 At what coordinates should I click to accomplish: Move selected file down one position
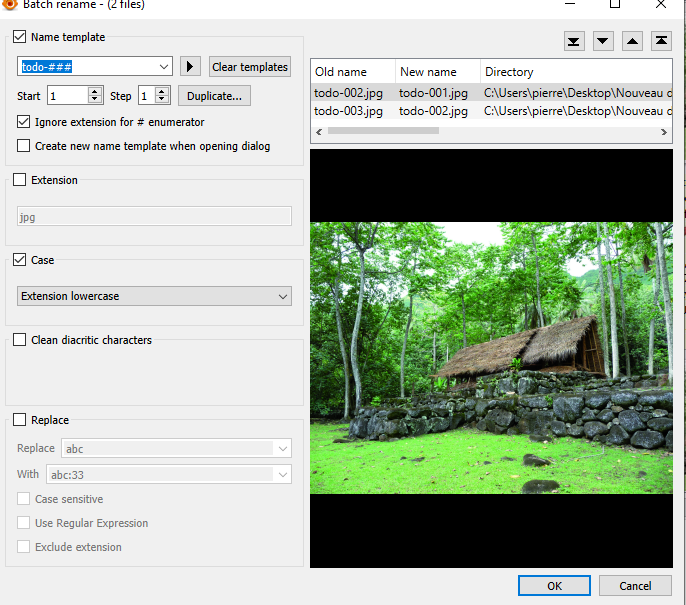click(x=603, y=41)
